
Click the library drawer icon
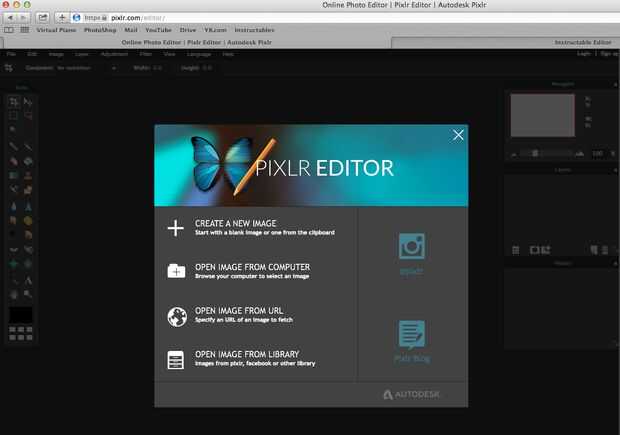tap(176, 360)
